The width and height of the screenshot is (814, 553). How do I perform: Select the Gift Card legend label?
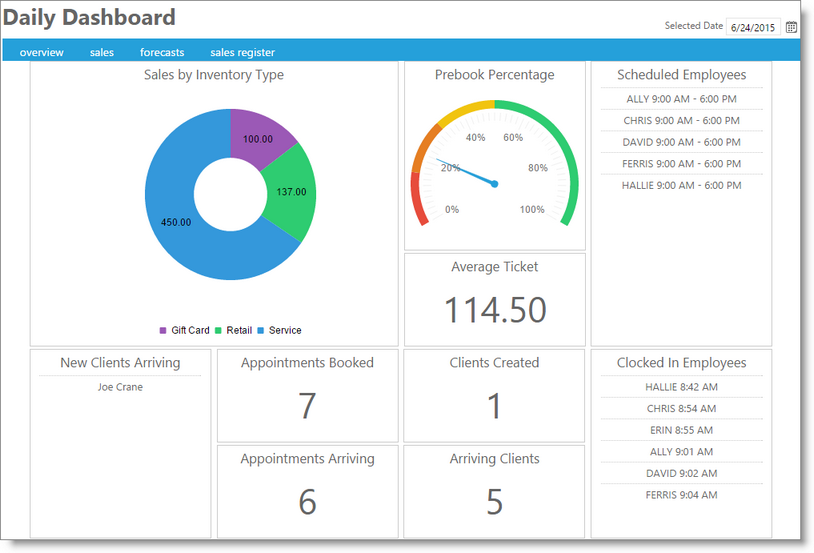click(190, 330)
